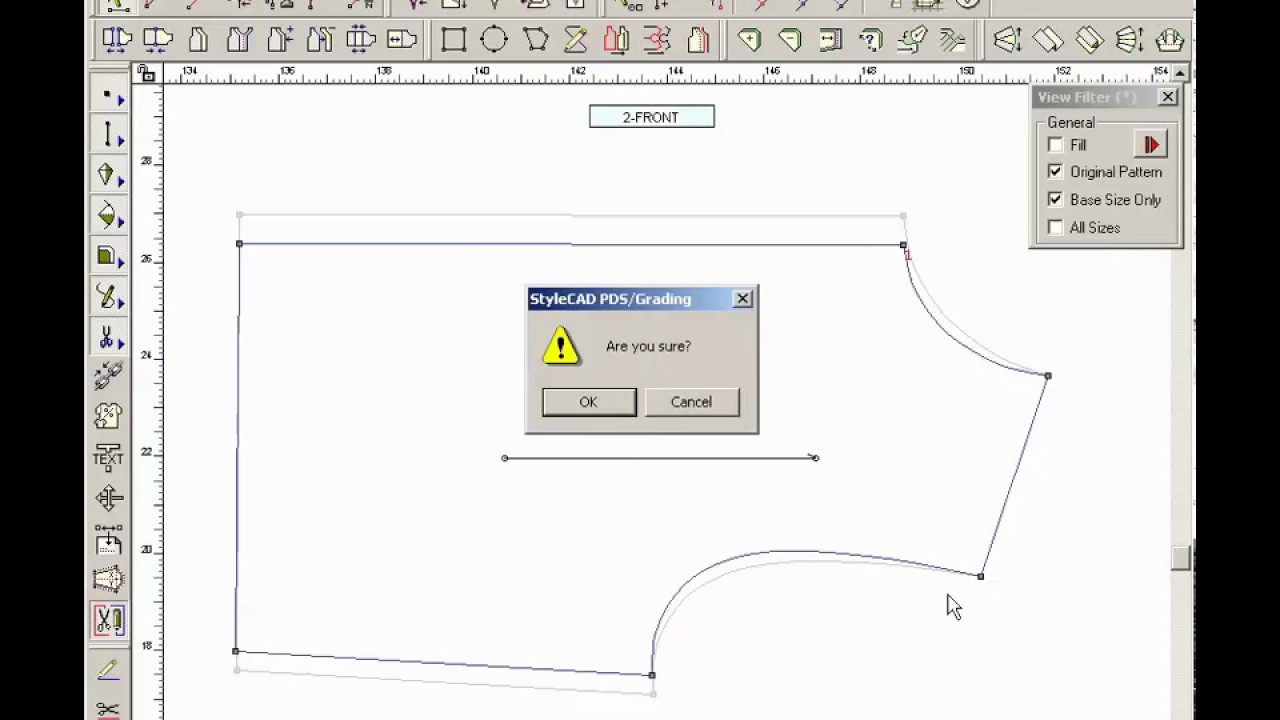
Task: Click the mirror piece with outward arrows icon
Action: point(117,40)
